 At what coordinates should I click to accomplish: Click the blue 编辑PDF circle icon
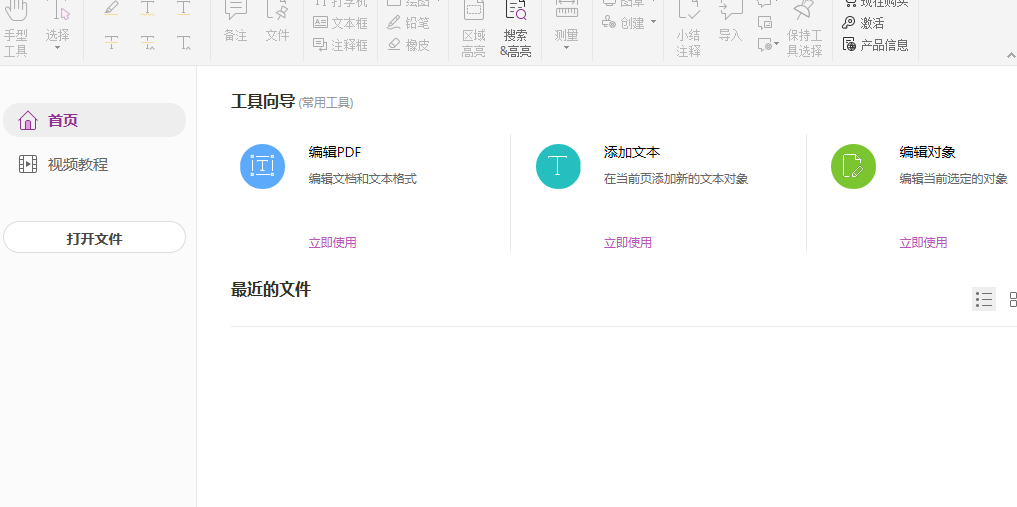click(x=263, y=167)
